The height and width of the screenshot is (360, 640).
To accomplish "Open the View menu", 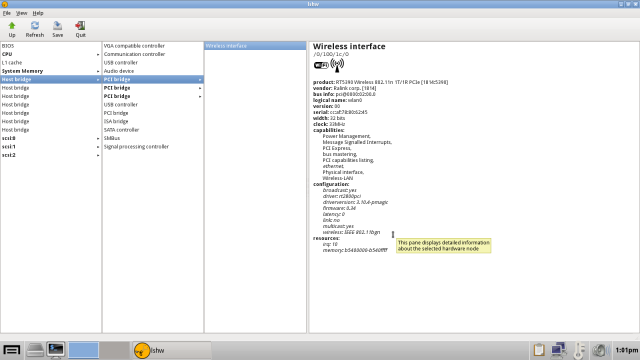I will coord(21,13).
